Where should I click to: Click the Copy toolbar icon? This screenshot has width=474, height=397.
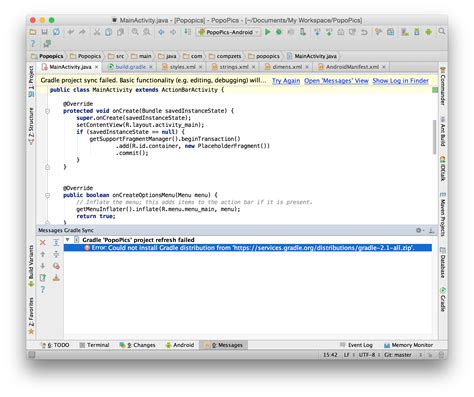(108, 32)
